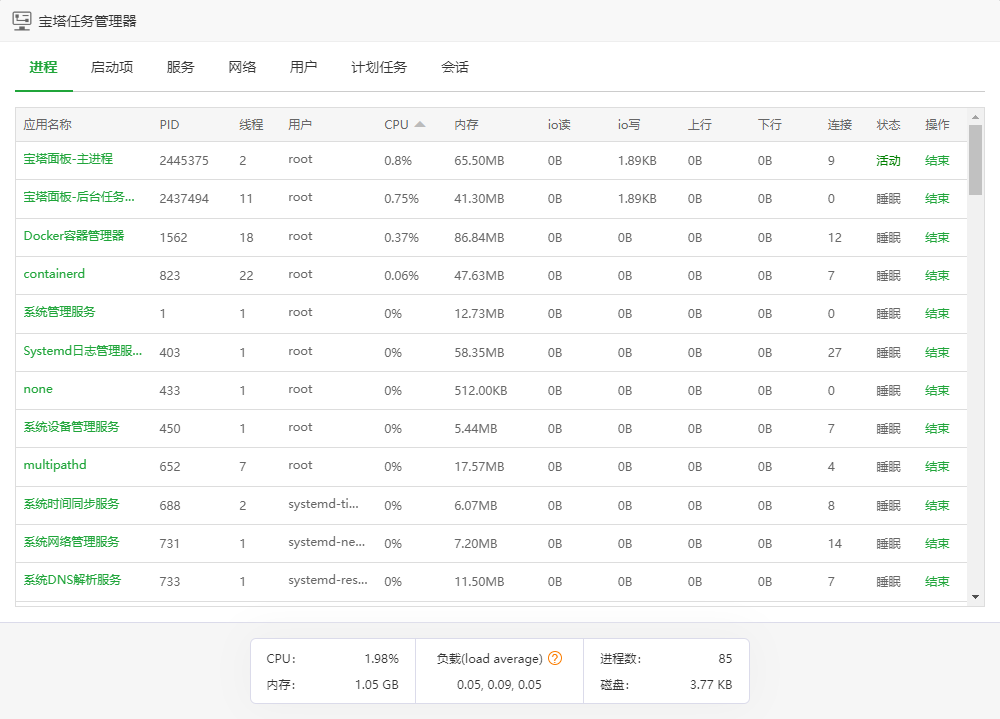View 系统设备管理服务 details
1000x719 pixels.
click(x=71, y=427)
